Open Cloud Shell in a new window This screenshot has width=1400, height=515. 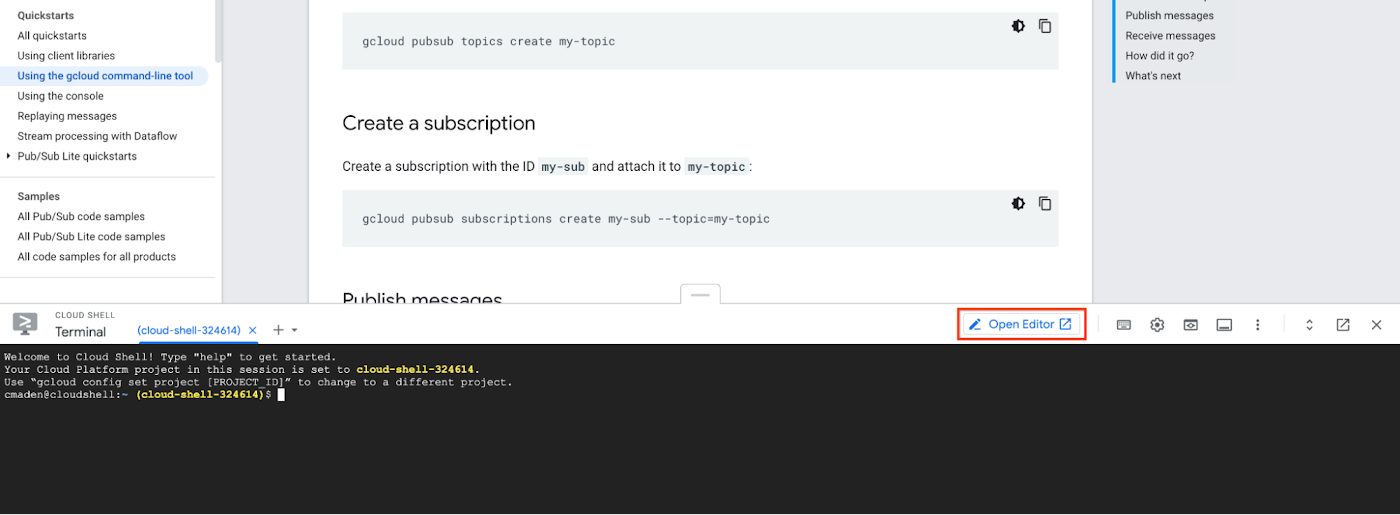point(1343,325)
